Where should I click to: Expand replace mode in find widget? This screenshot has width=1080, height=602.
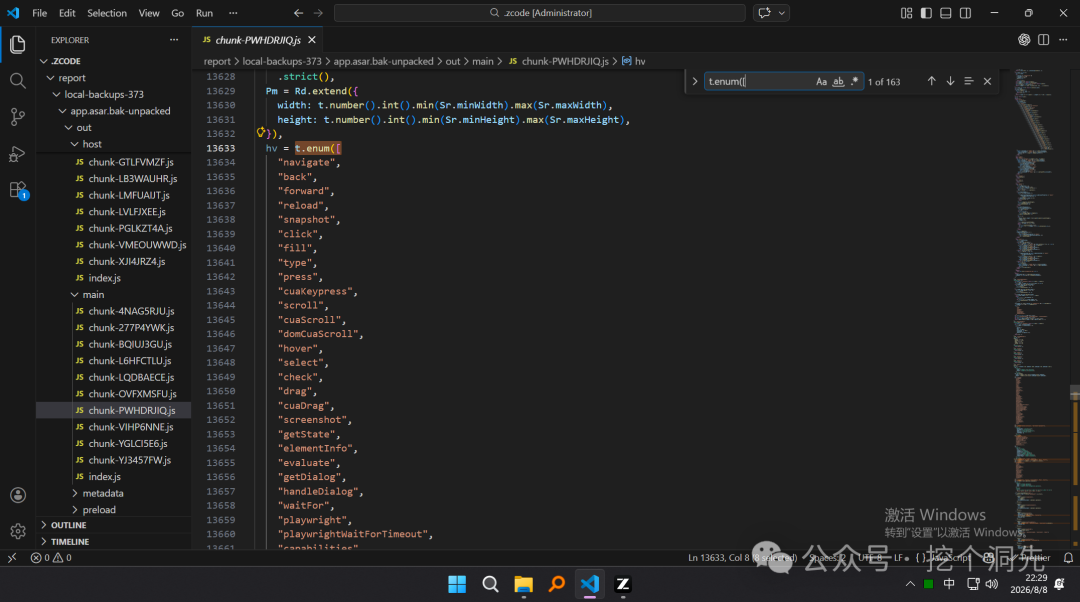point(694,81)
